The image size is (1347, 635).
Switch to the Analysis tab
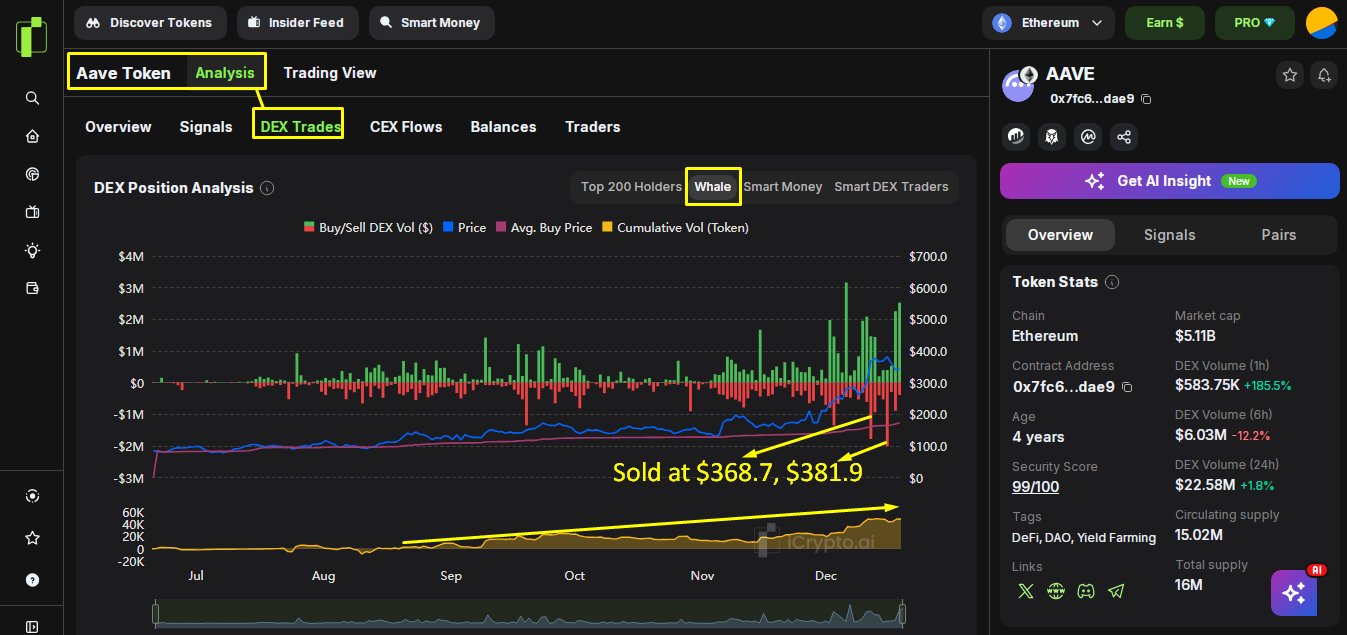pyautogui.click(x=225, y=73)
